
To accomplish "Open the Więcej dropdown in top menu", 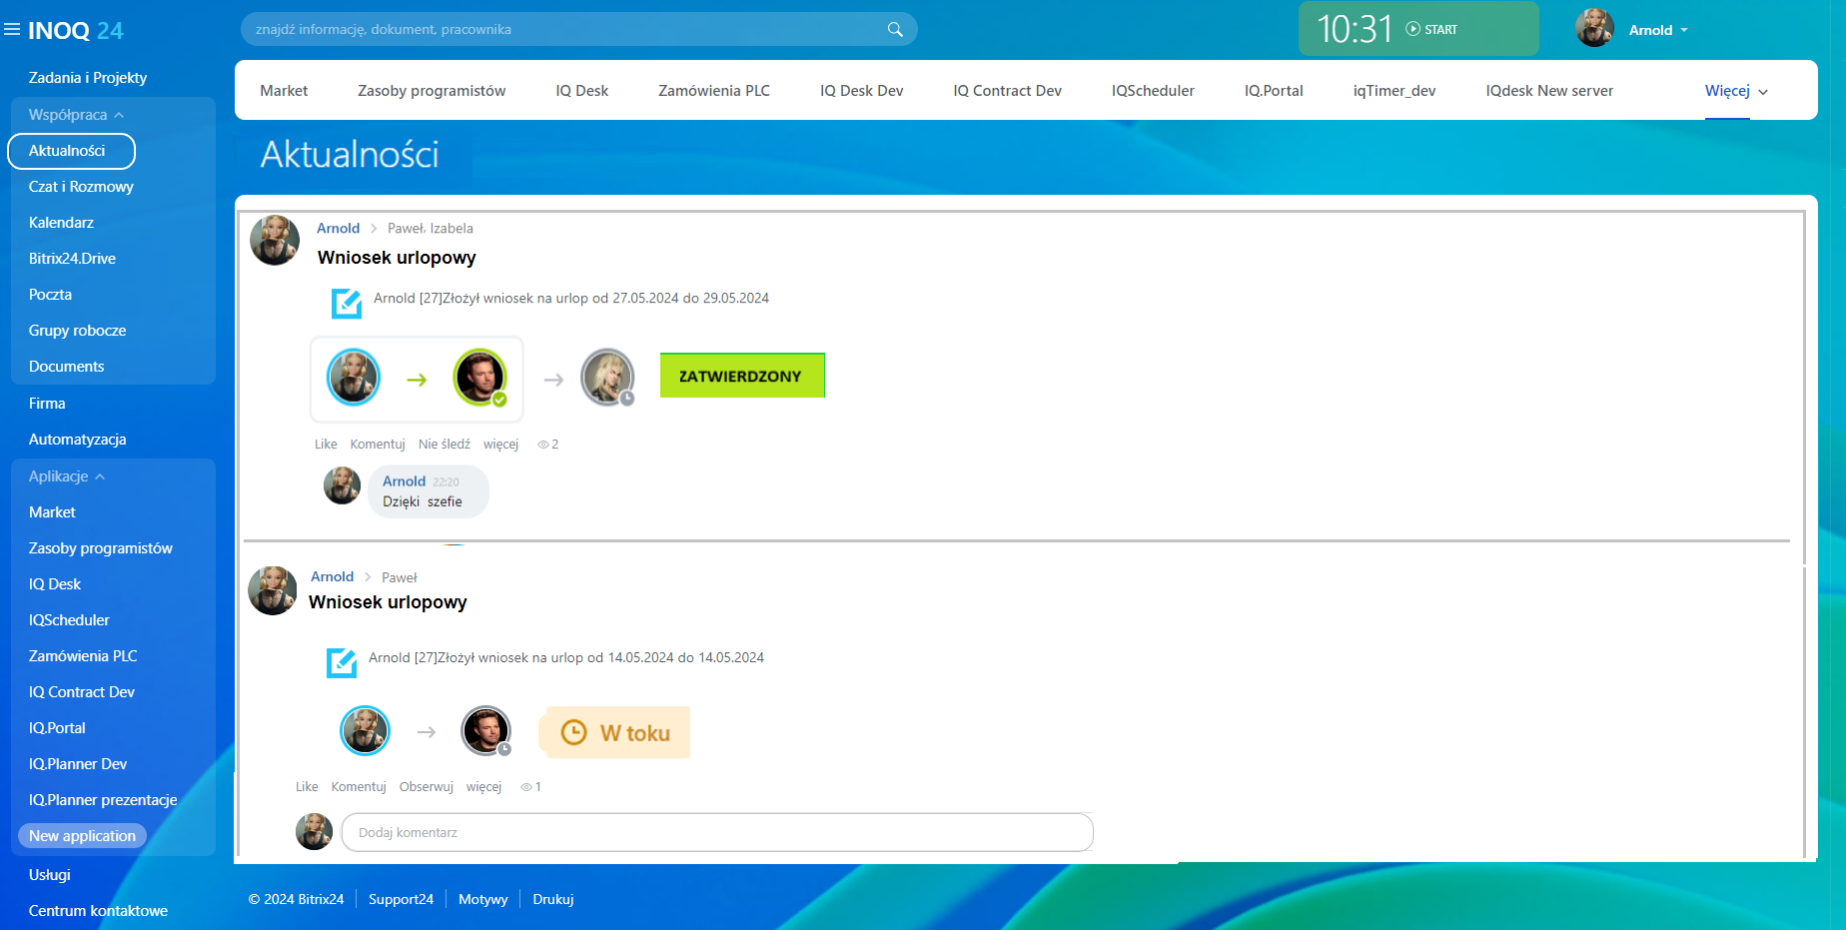I will click(1736, 91).
